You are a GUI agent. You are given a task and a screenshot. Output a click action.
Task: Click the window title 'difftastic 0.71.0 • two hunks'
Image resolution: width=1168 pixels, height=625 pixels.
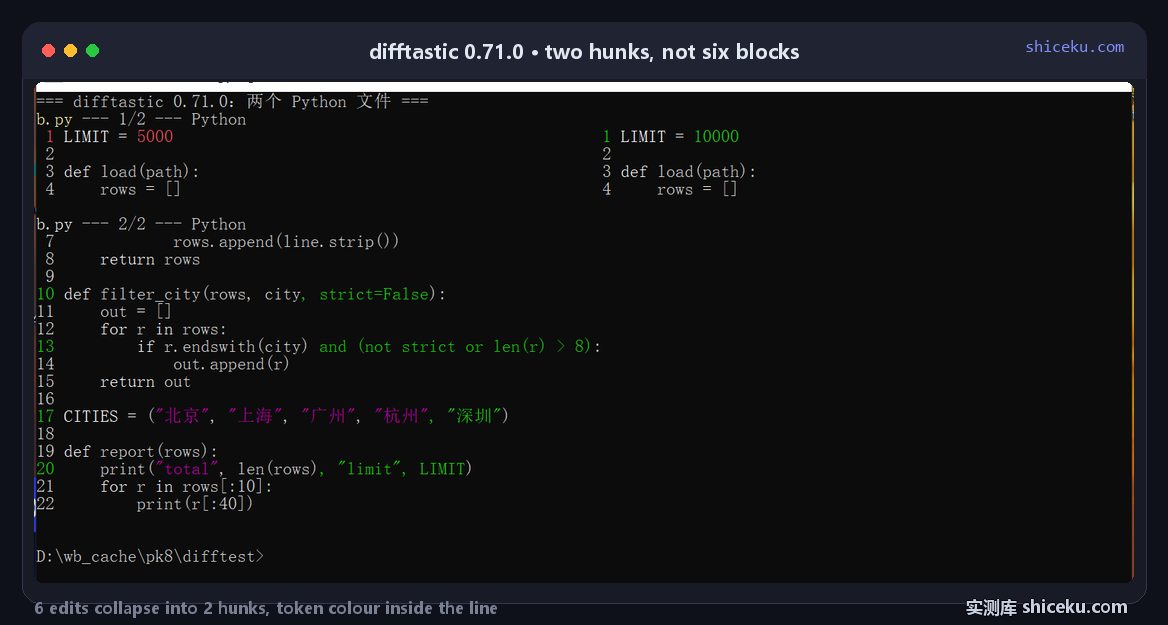click(510, 52)
